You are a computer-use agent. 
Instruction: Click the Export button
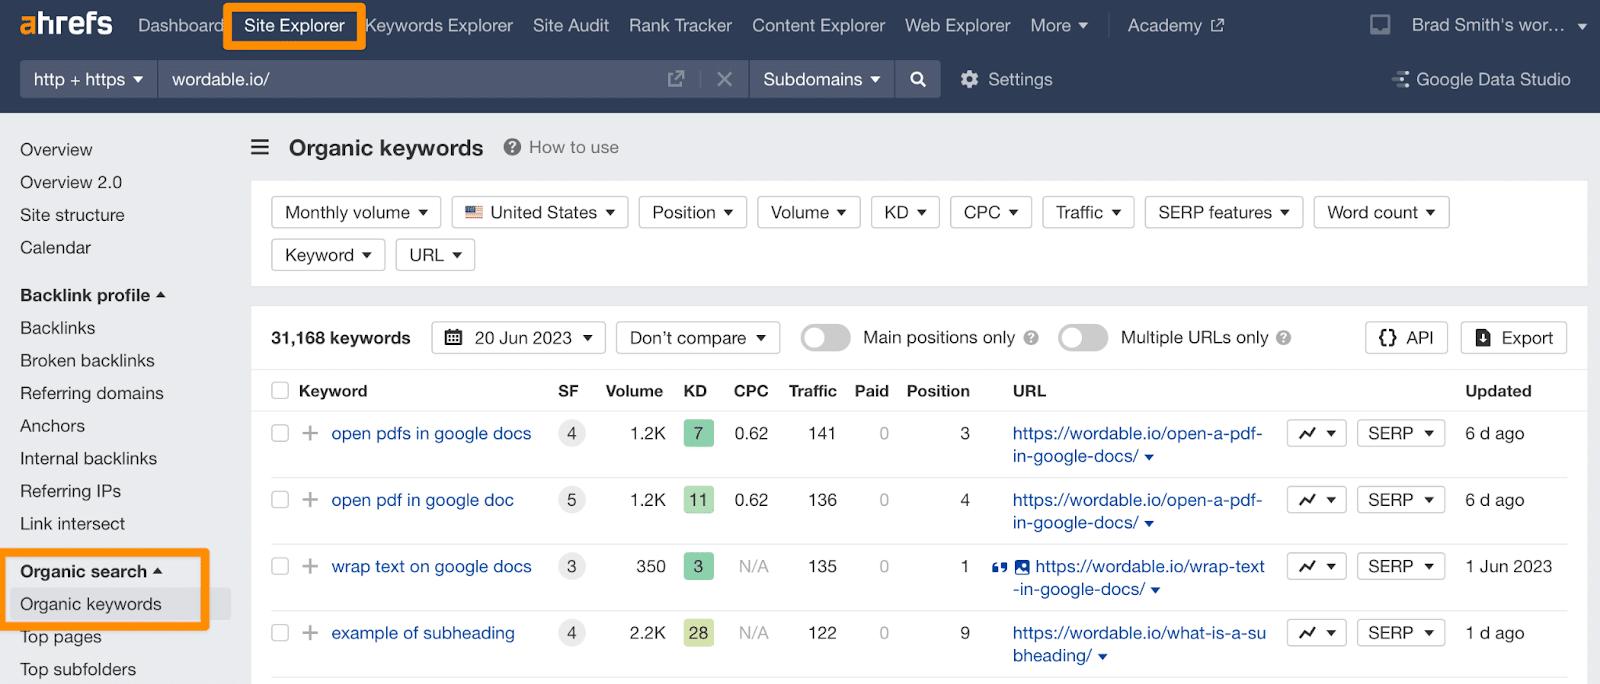point(1513,338)
